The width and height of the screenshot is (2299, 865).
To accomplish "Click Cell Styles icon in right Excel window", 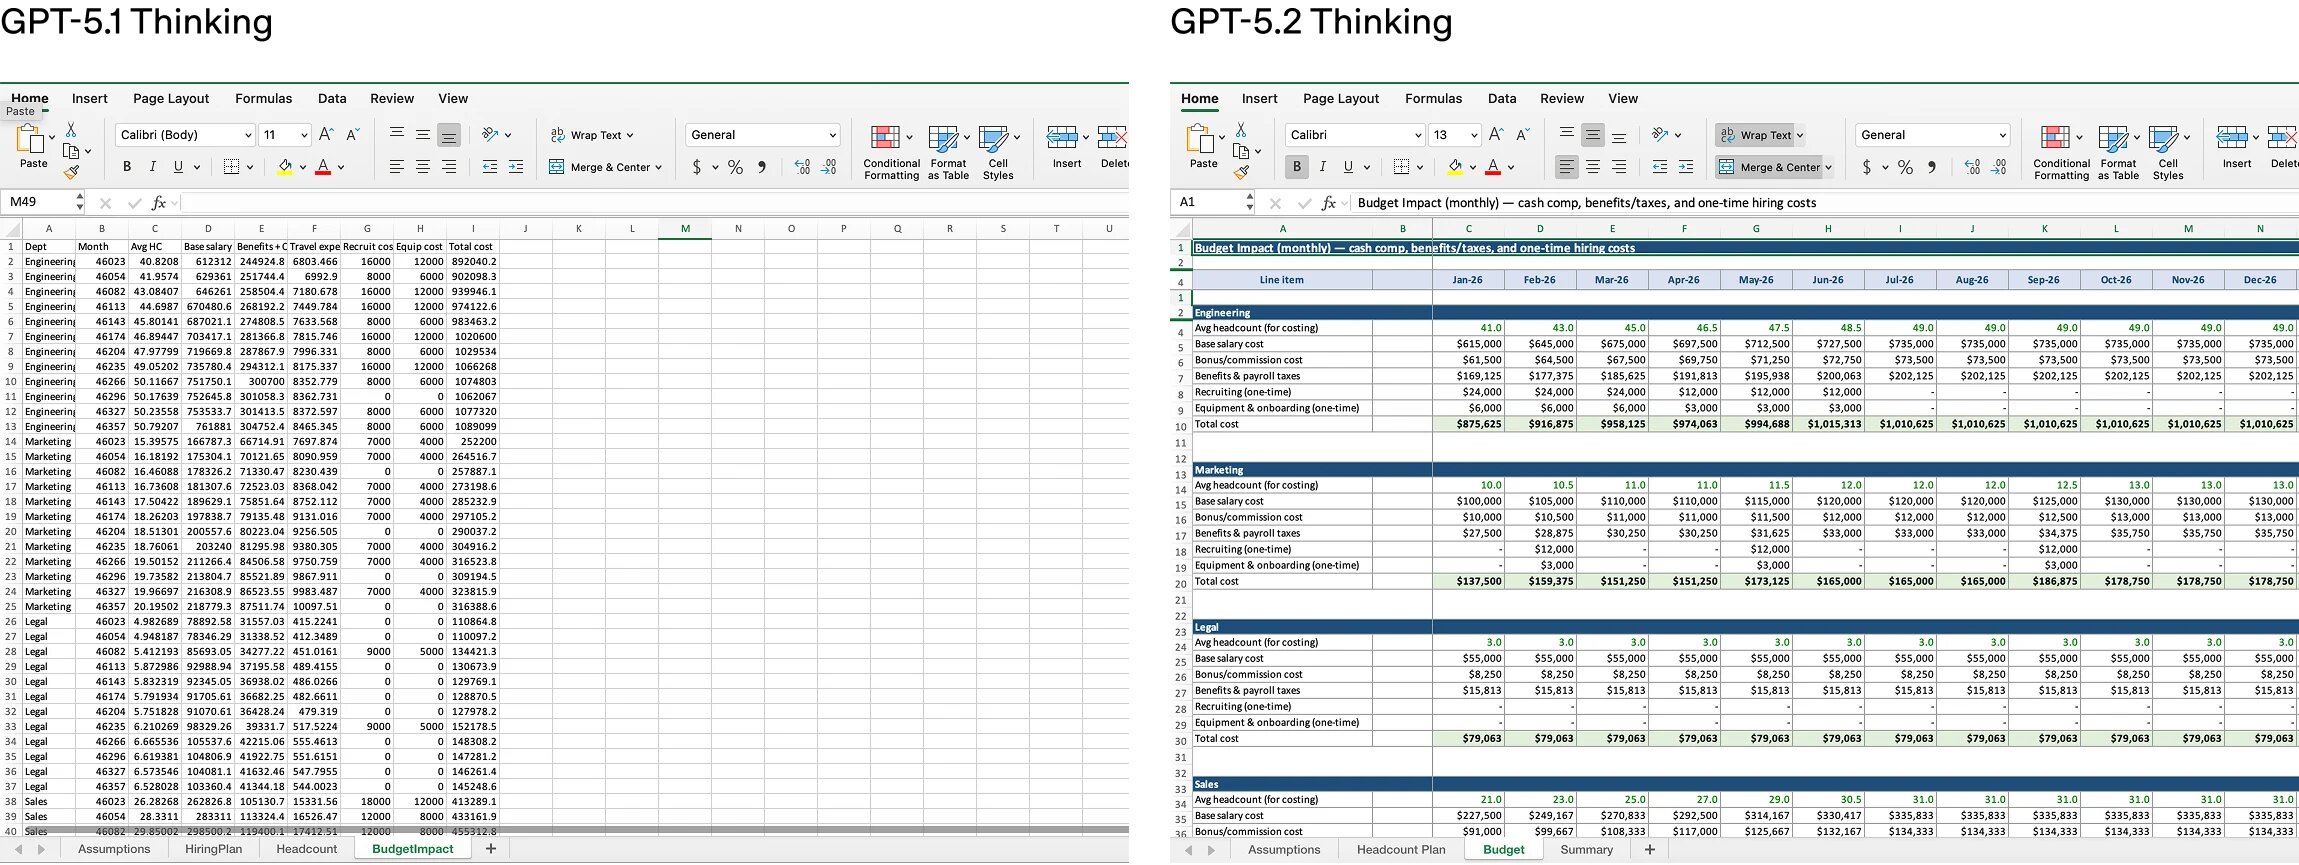I will tap(2167, 153).
